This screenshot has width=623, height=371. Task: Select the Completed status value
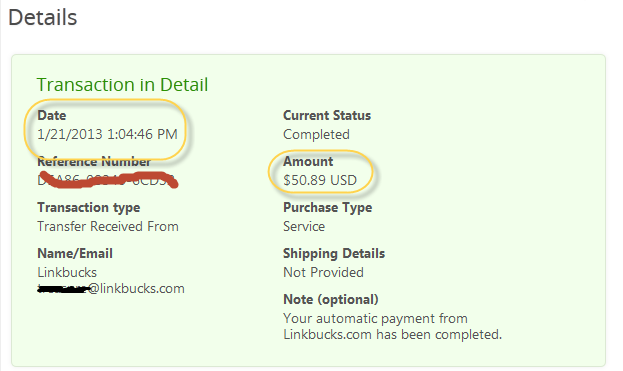316,135
